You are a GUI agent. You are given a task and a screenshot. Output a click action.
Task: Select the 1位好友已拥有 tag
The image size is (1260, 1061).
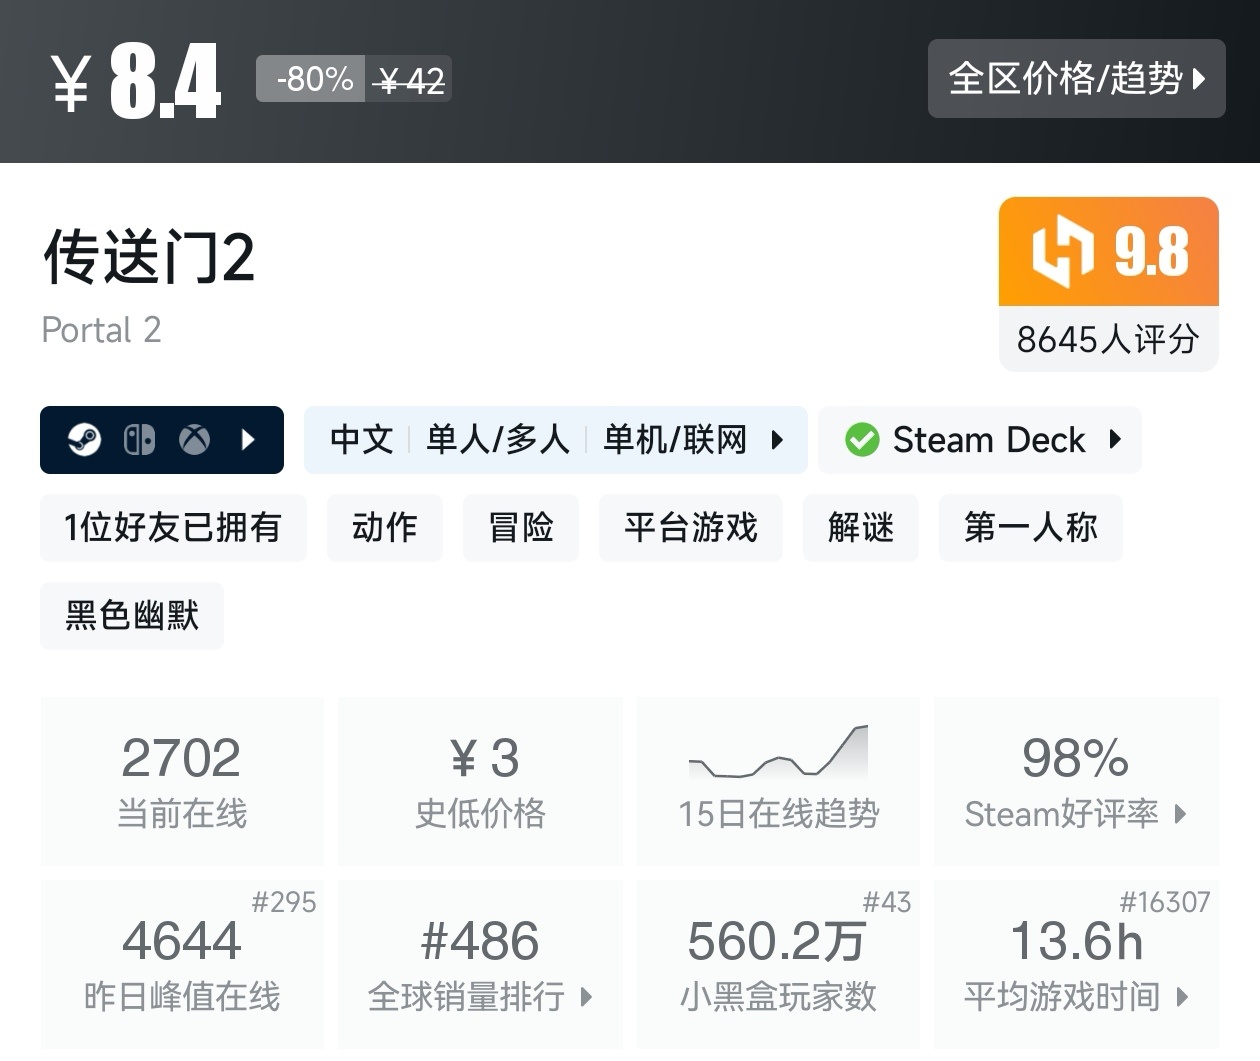pyautogui.click(x=173, y=527)
